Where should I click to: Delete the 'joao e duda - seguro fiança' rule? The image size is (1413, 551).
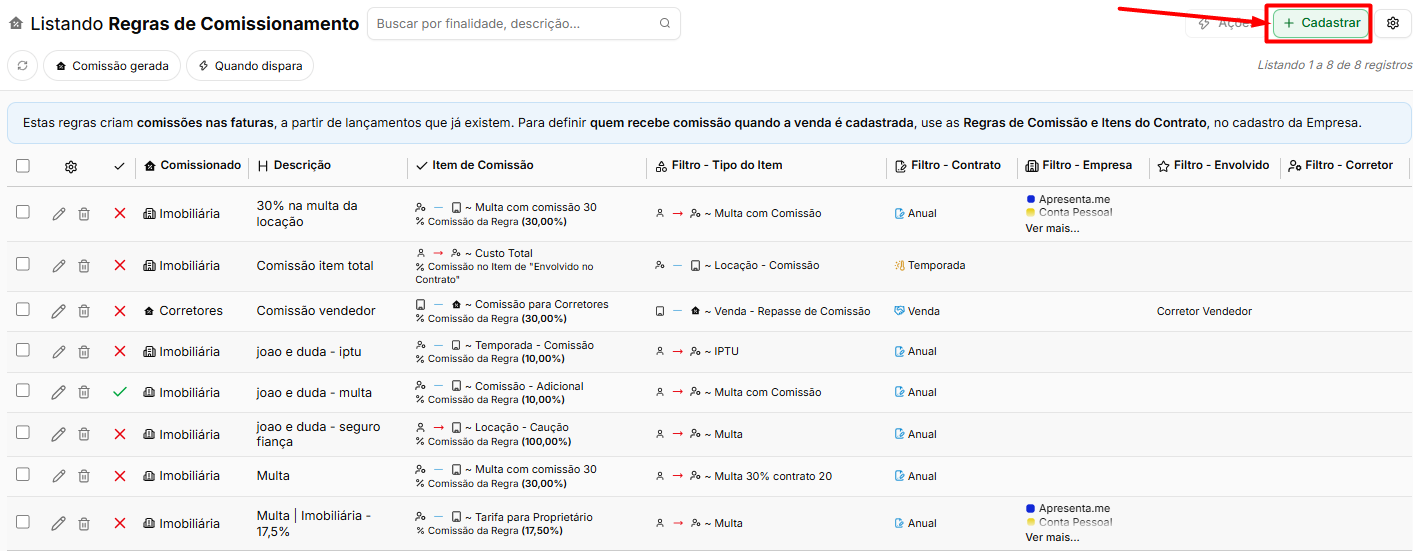84,434
